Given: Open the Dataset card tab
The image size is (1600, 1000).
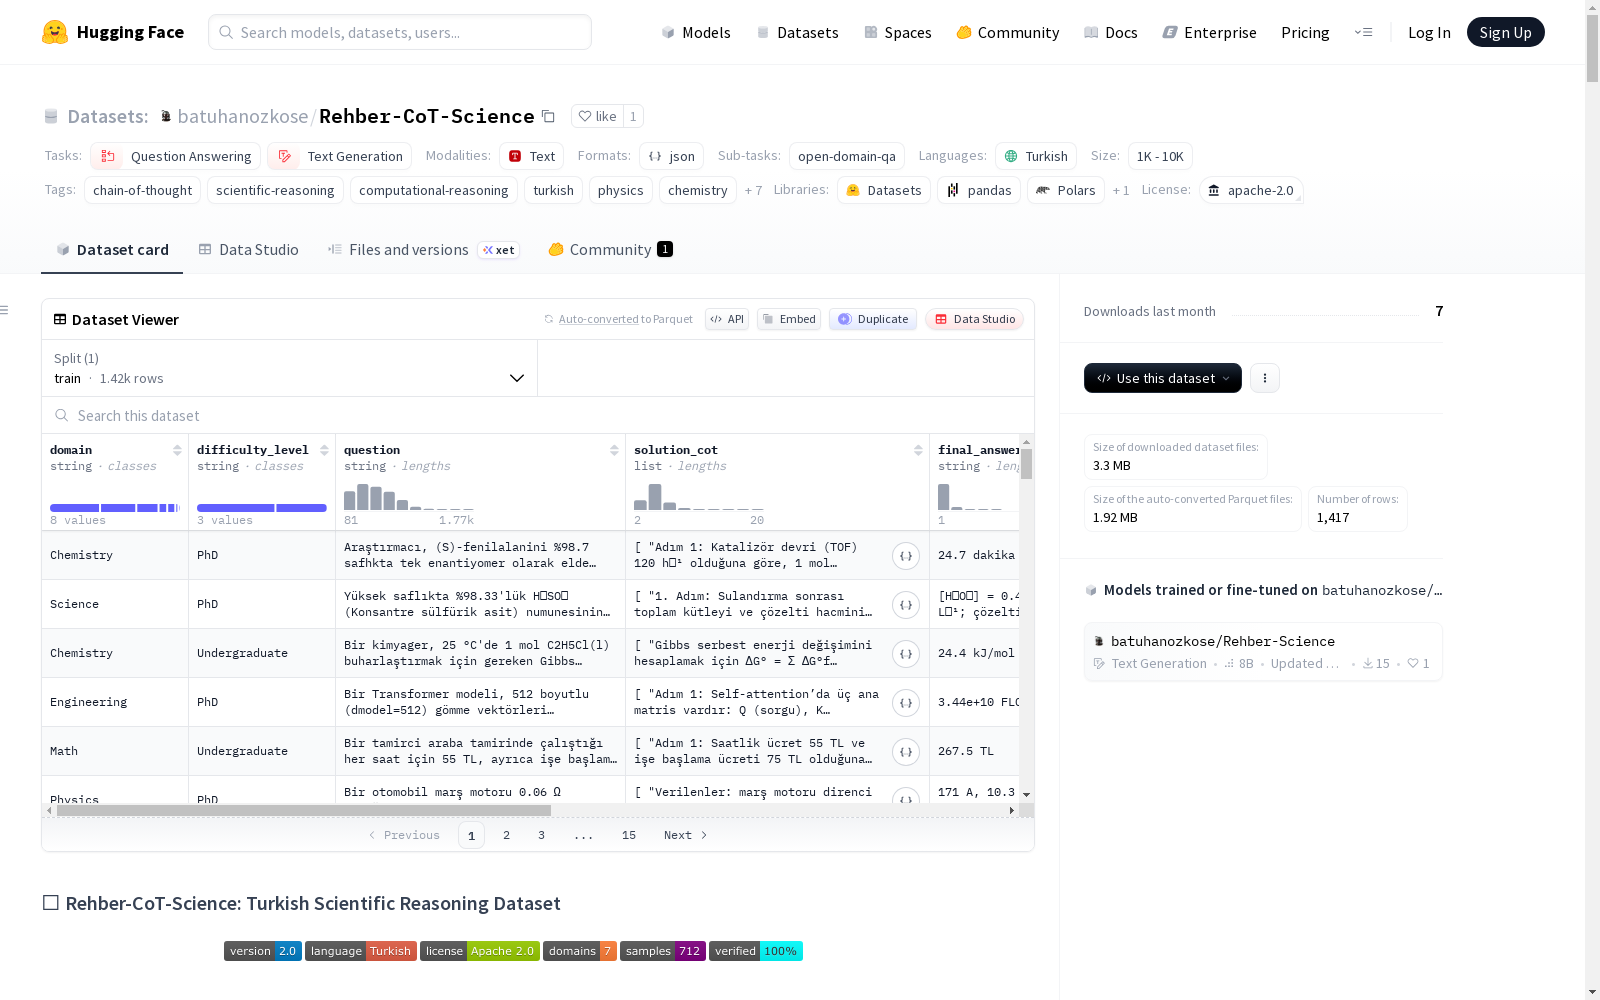Looking at the screenshot, I should pyautogui.click(x=112, y=250).
